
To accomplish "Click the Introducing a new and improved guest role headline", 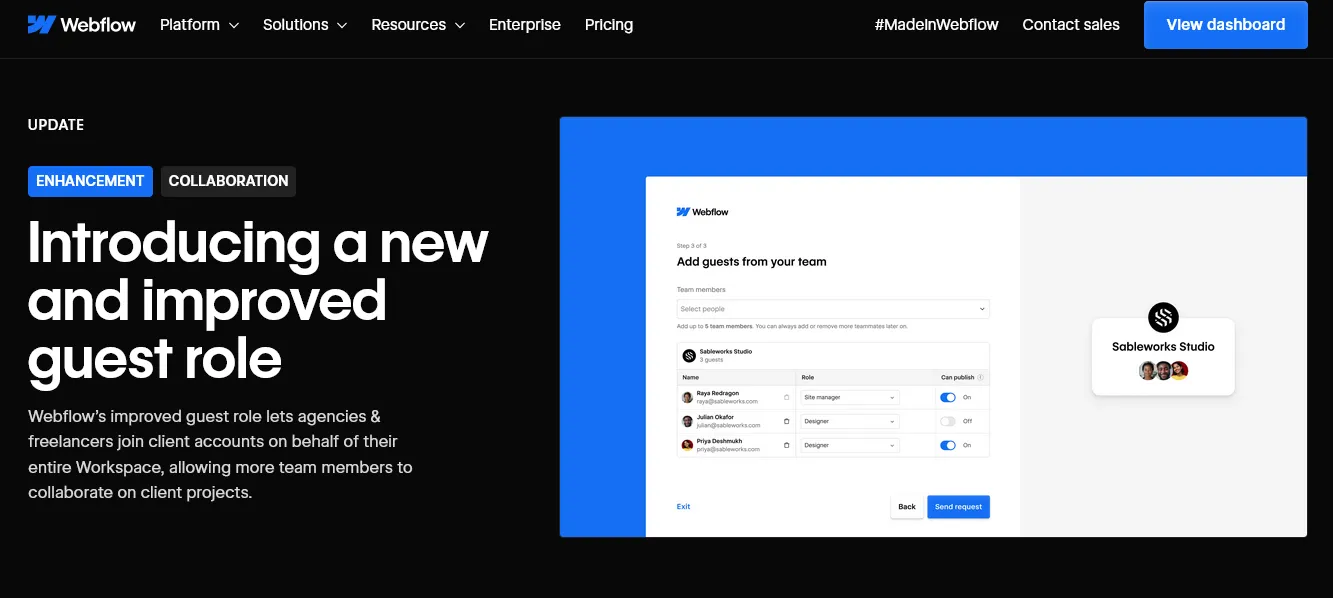I will click(258, 300).
